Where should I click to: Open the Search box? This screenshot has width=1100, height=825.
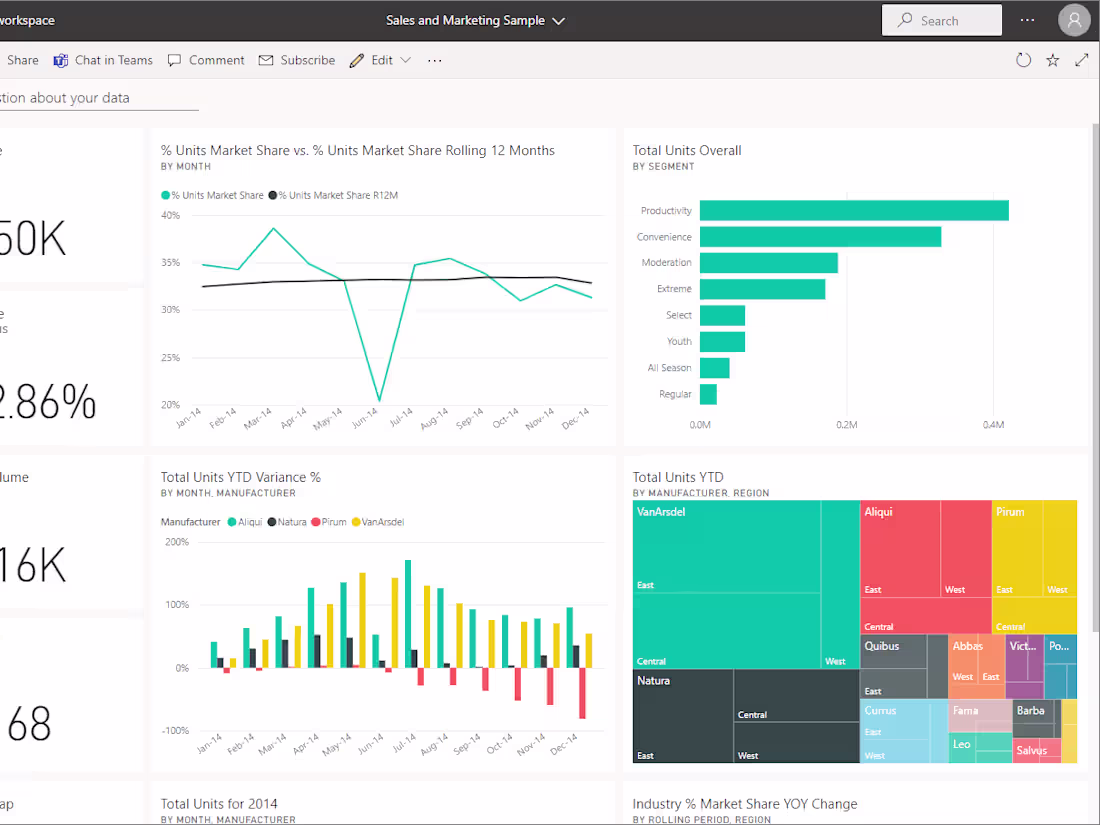pos(940,20)
